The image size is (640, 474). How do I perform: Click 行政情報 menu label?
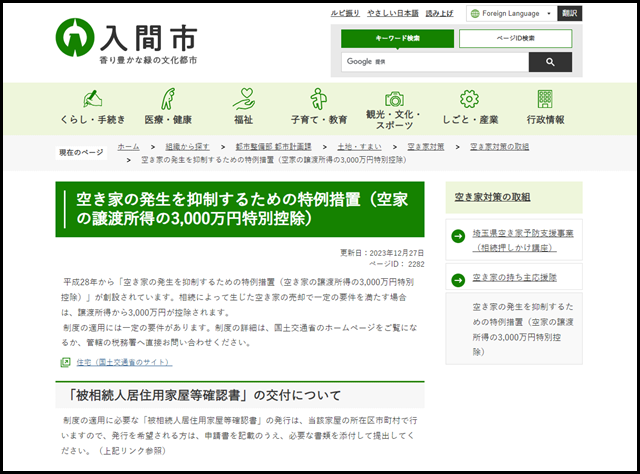click(545, 120)
